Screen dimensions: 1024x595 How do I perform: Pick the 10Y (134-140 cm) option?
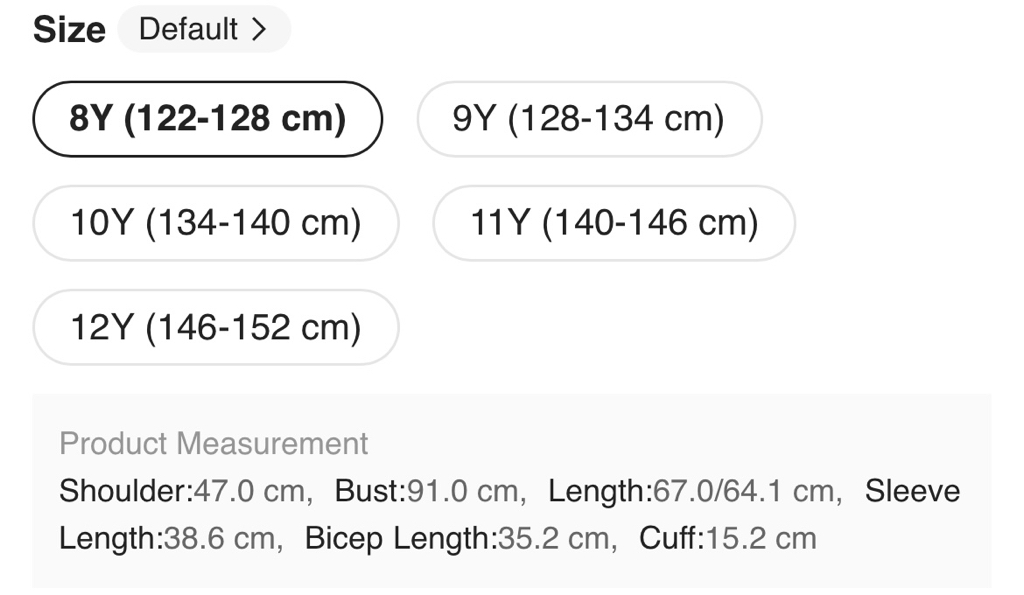point(216,223)
